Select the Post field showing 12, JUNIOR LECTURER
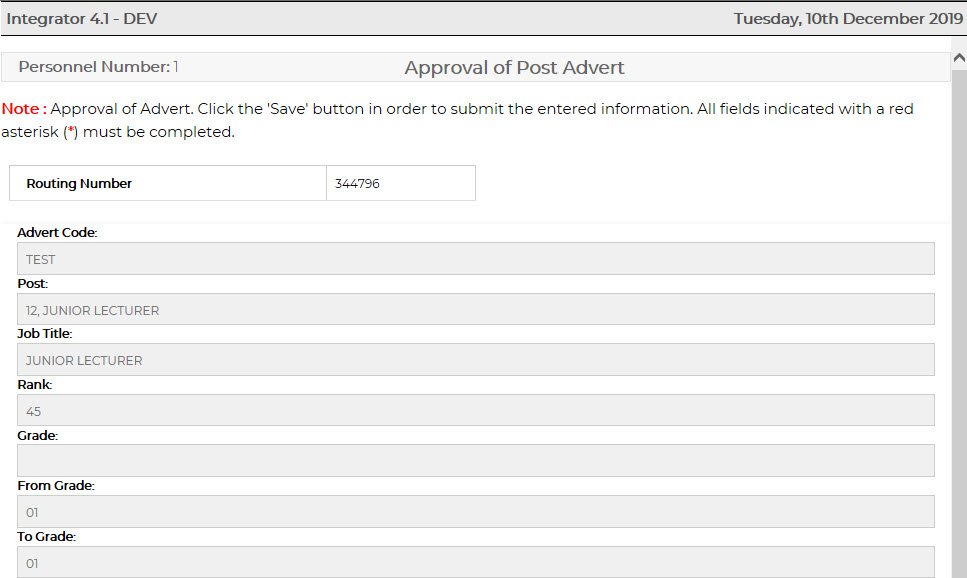967x578 pixels. click(476, 310)
